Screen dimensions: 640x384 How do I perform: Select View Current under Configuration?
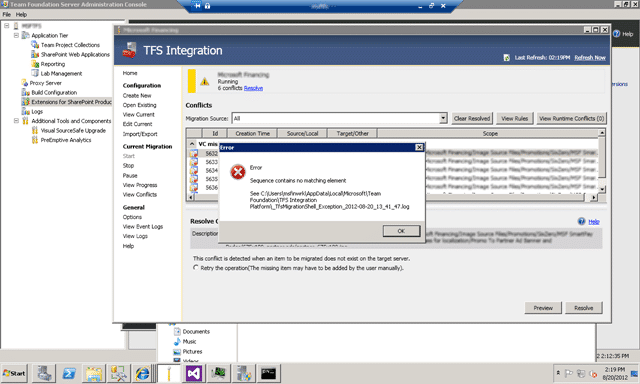(138, 115)
